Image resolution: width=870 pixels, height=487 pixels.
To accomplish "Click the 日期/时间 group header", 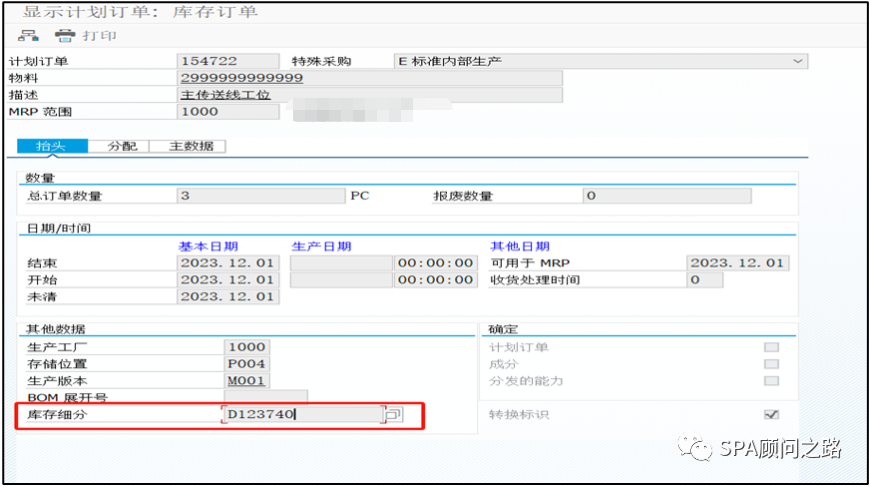I will pos(59,229).
